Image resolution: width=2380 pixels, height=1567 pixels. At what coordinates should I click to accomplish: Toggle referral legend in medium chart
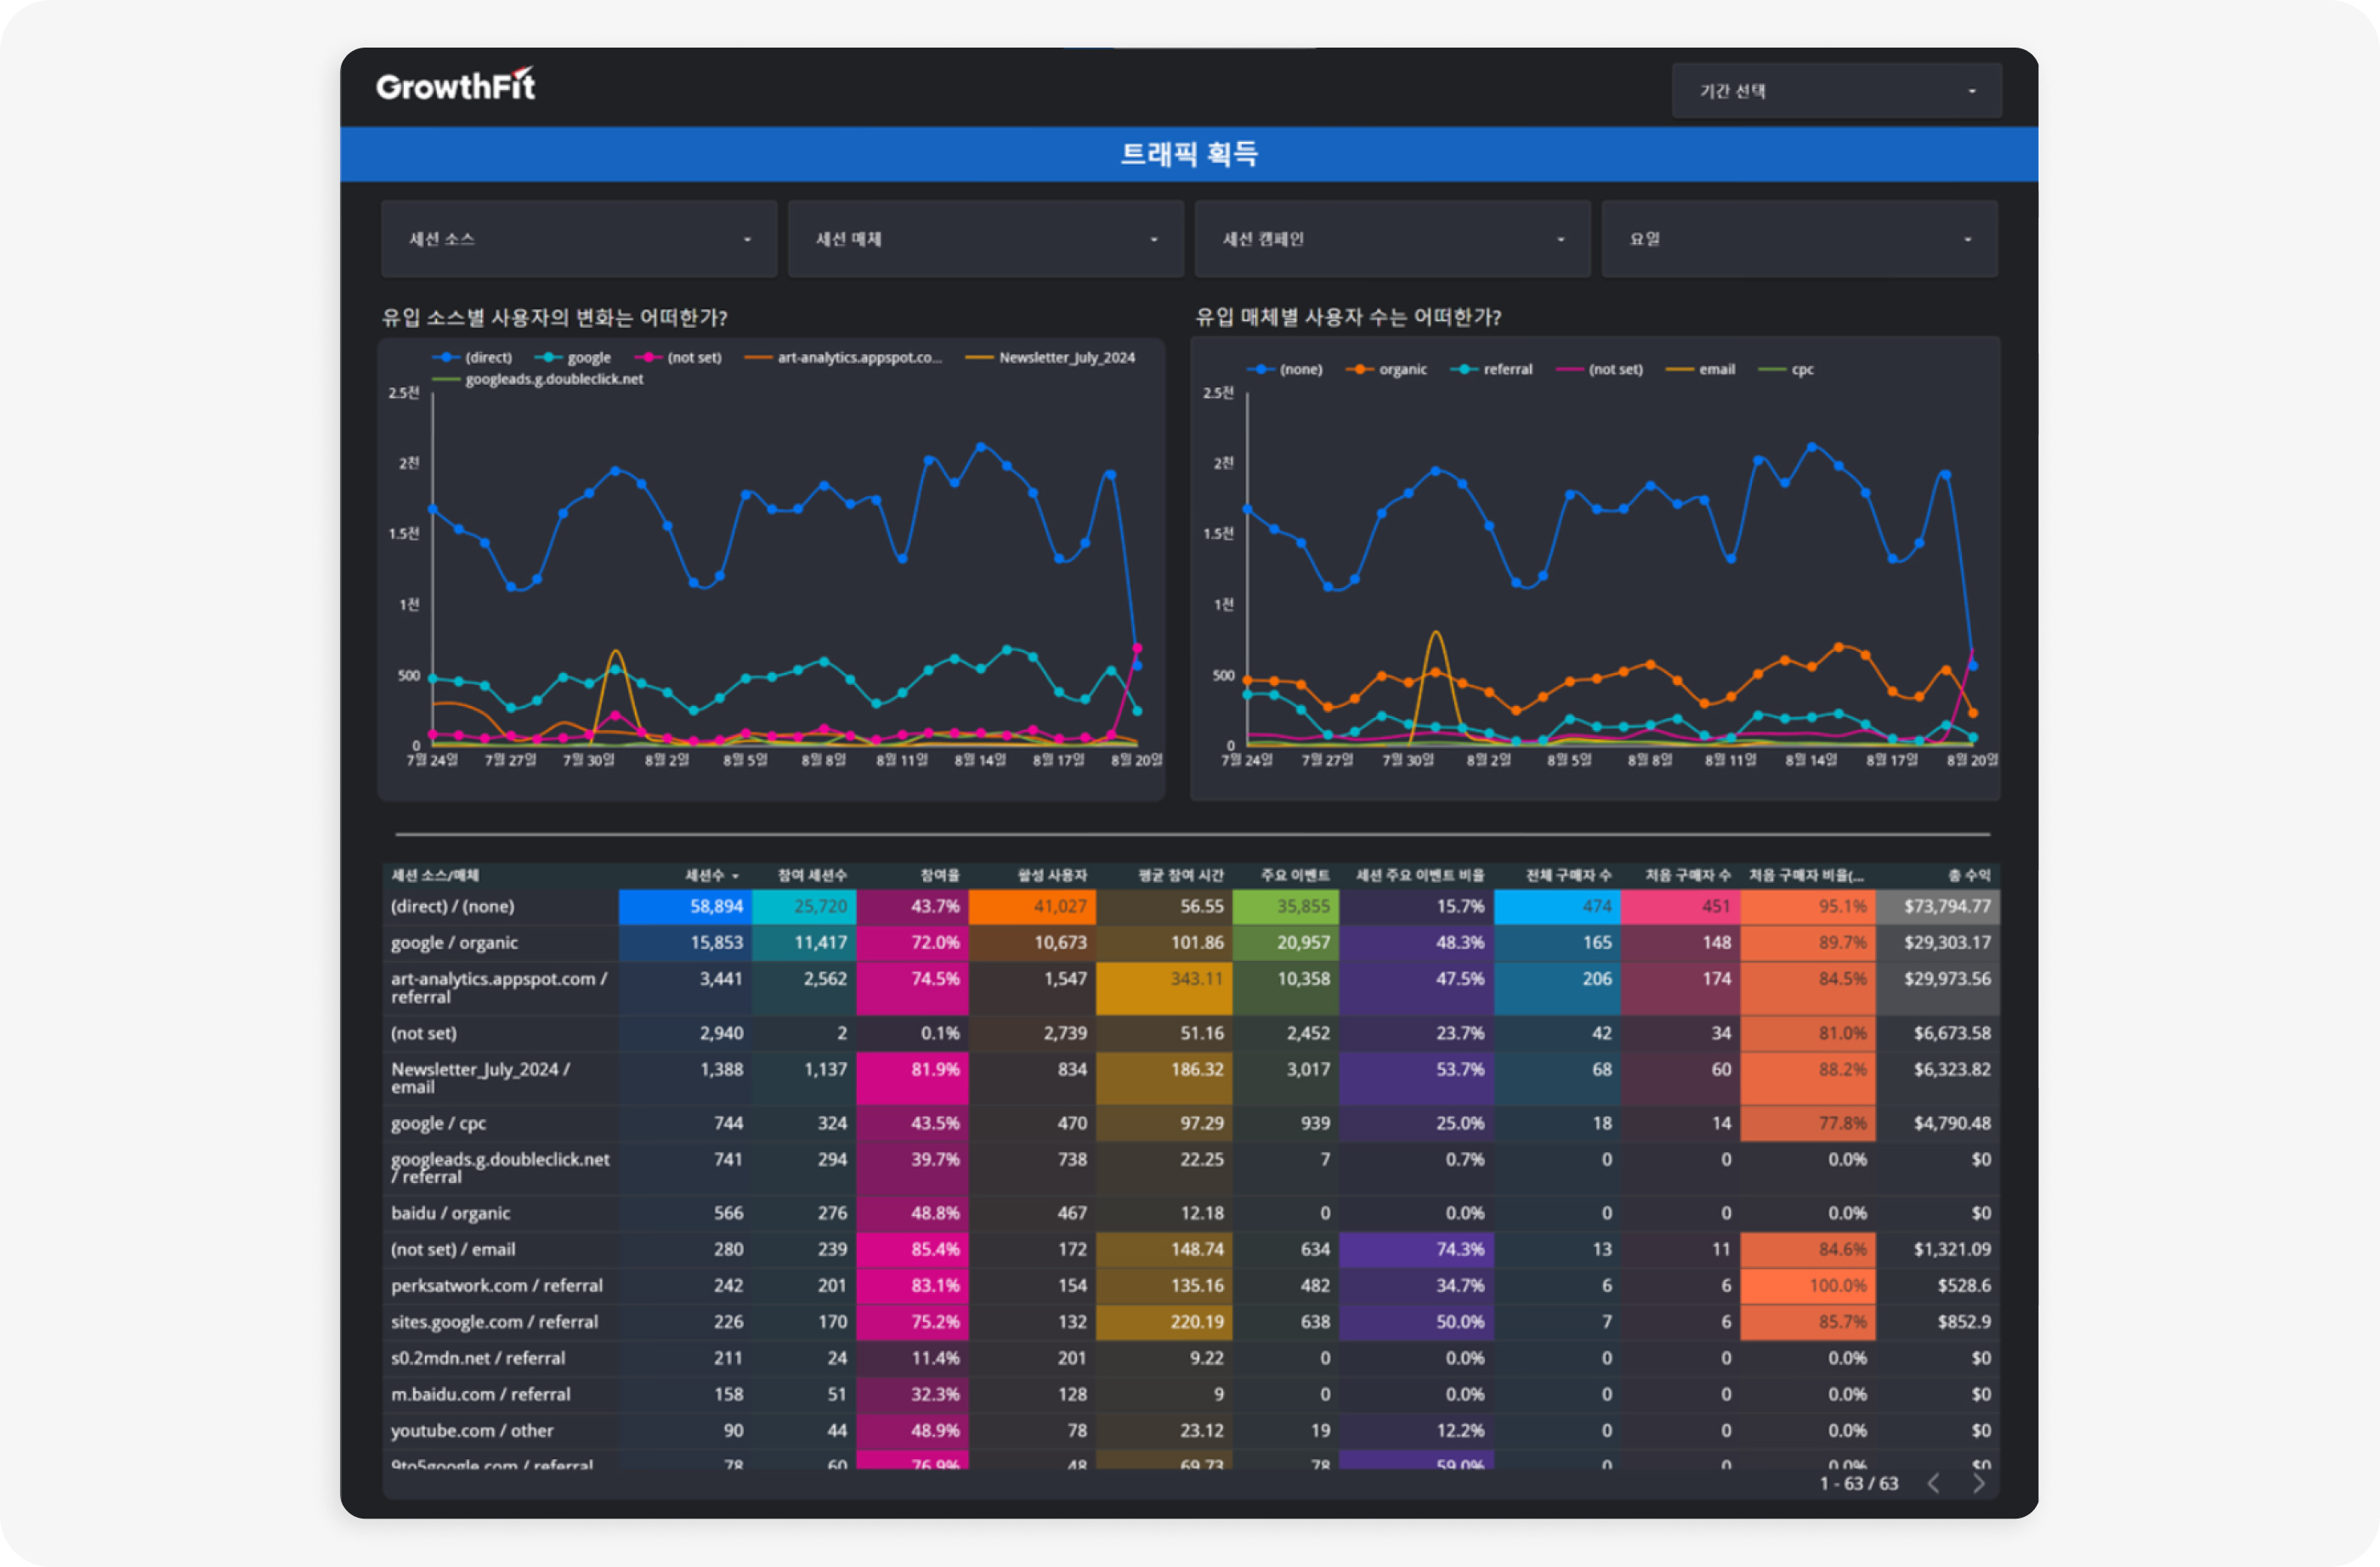[x=1491, y=369]
